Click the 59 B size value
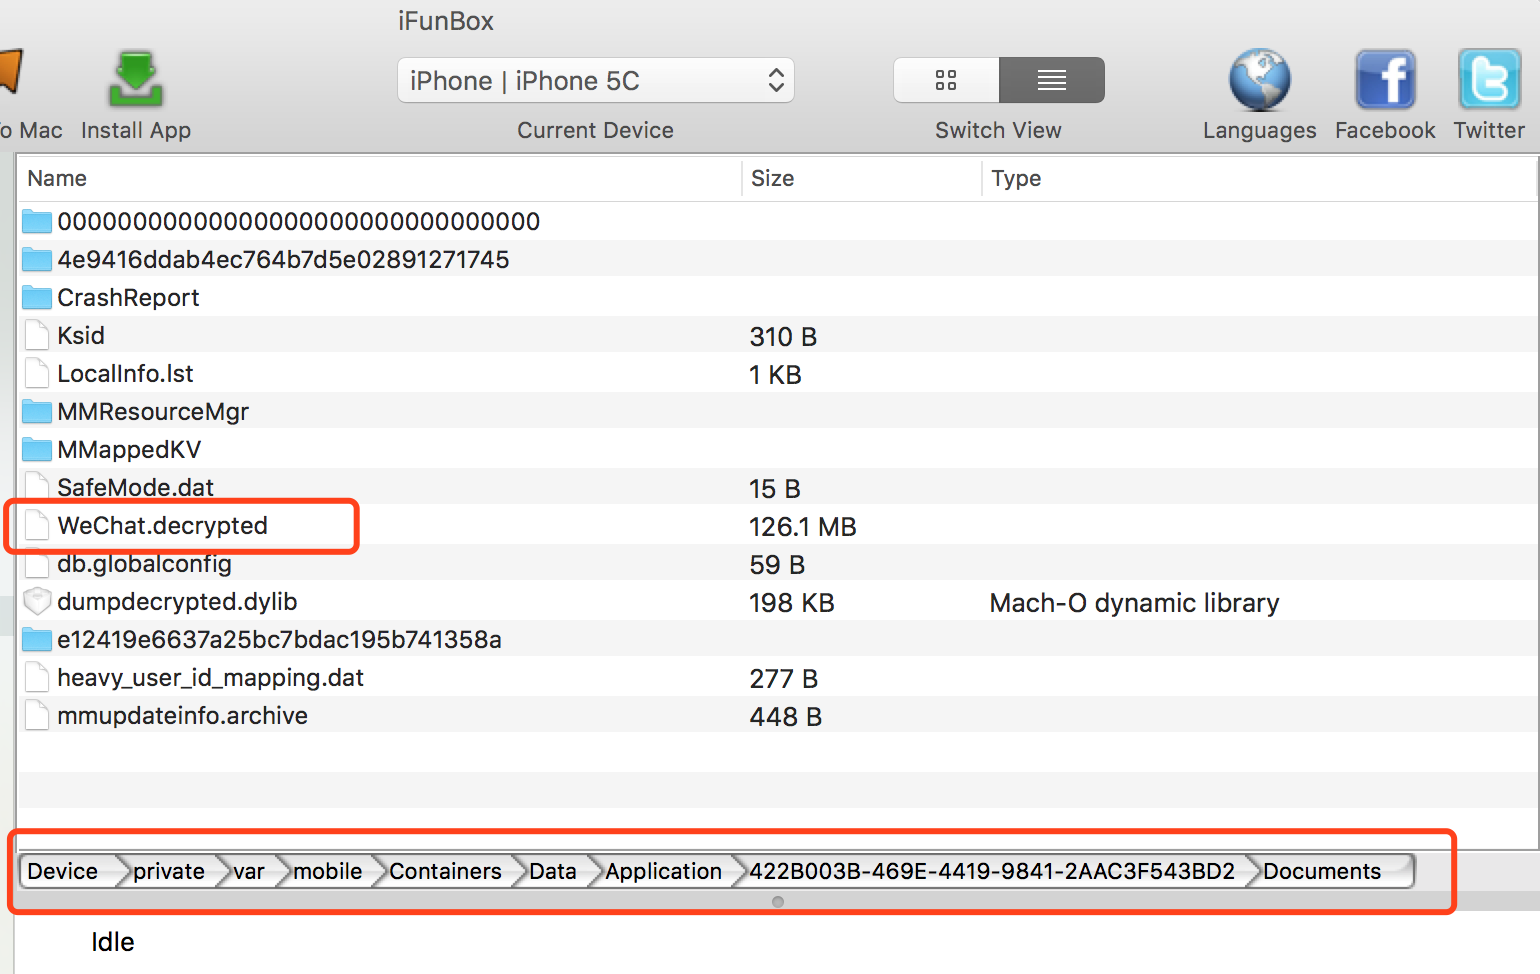 click(777, 565)
